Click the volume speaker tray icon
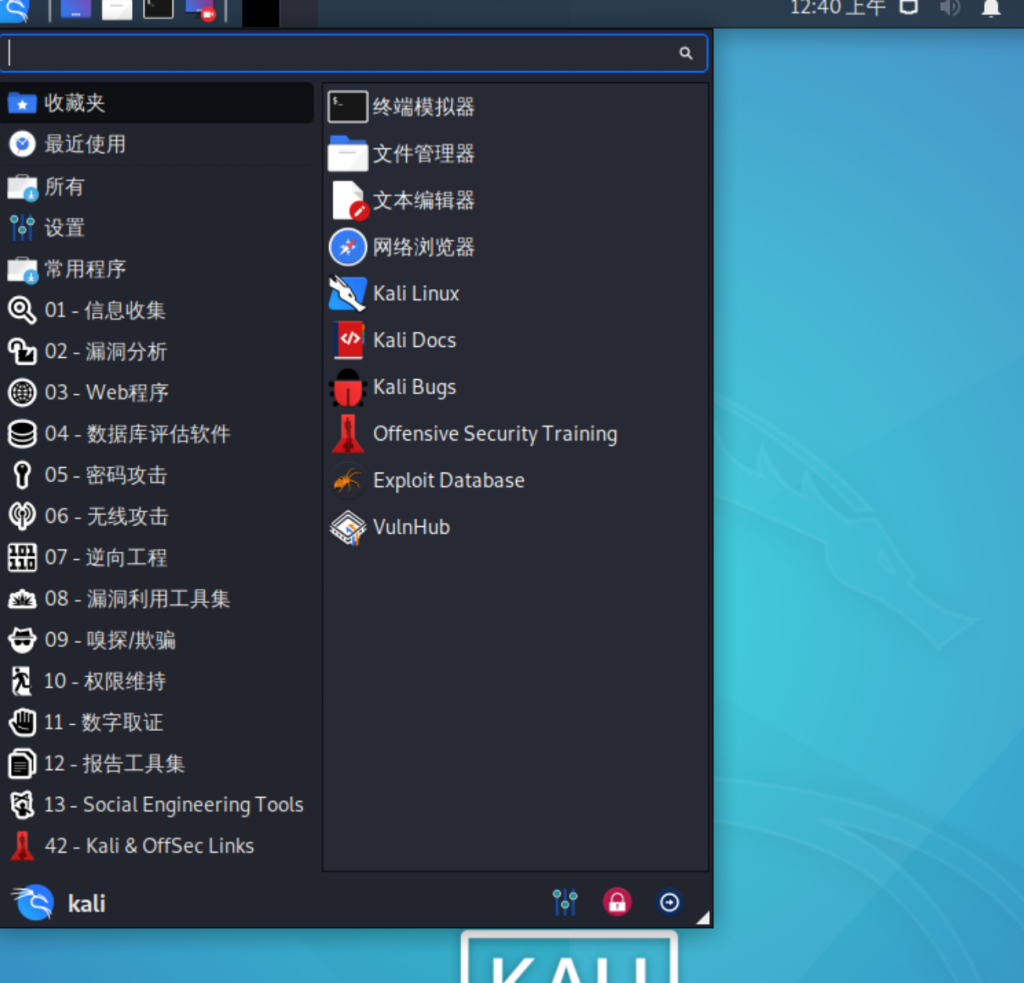The image size is (1024, 983). click(x=950, y=8)
